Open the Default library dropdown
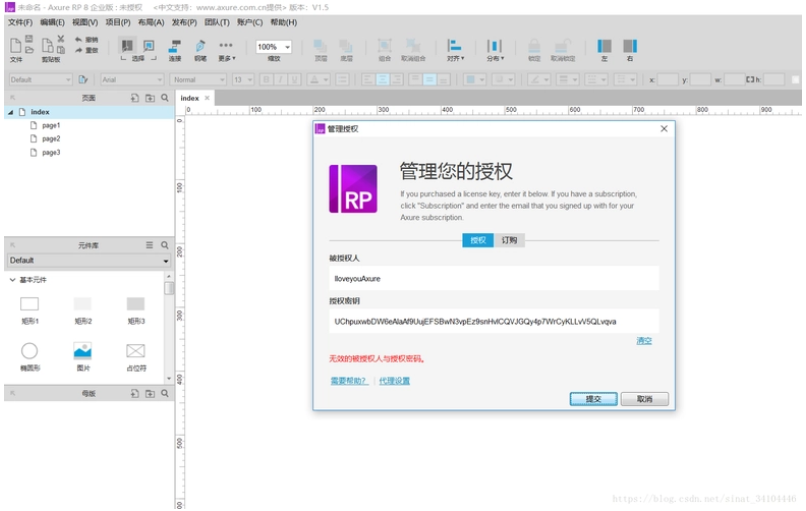The image size is (806, 511). [x=89, y=261]
